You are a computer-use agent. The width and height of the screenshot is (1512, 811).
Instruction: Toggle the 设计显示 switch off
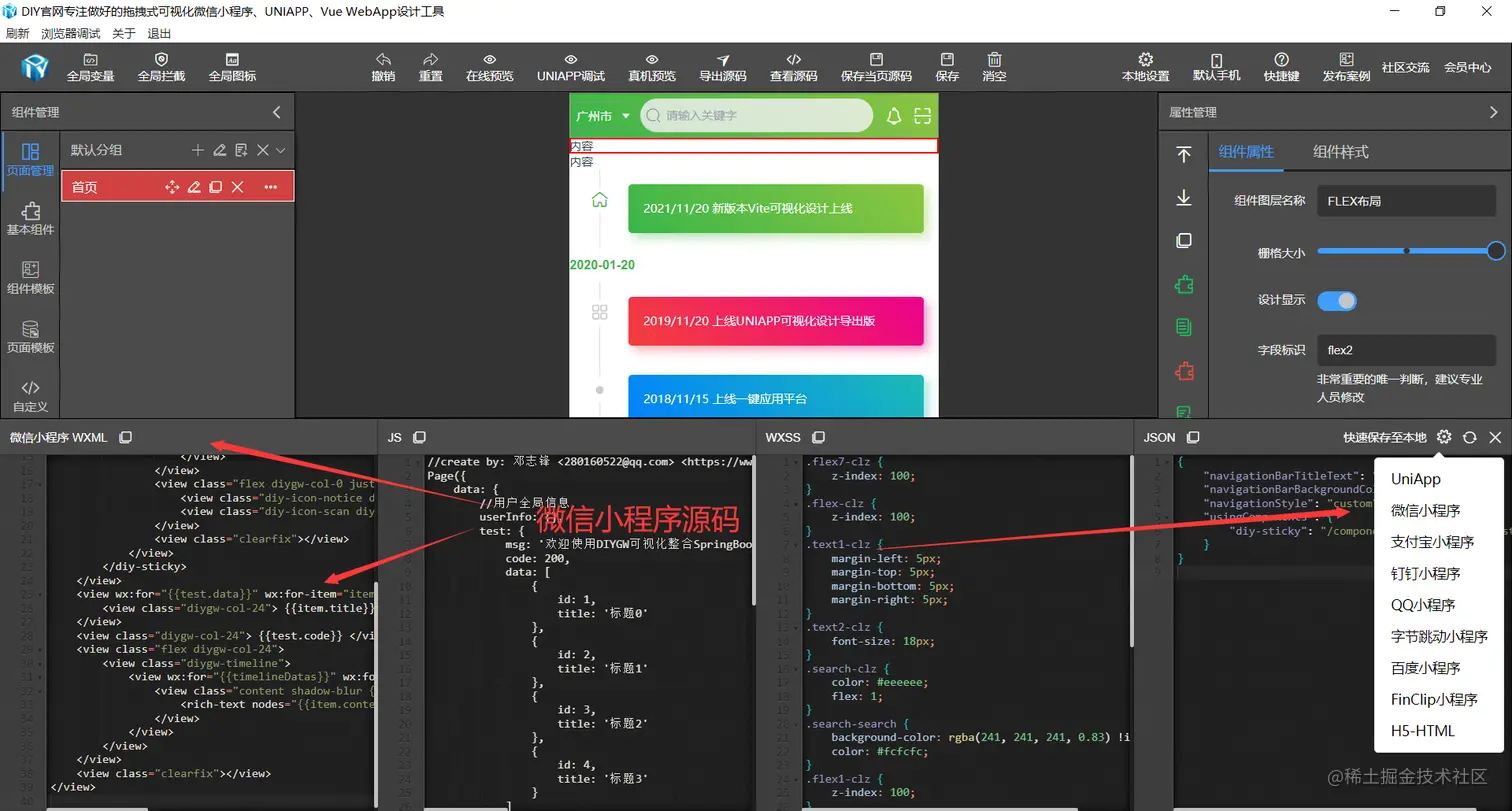tap(1336, 300)
